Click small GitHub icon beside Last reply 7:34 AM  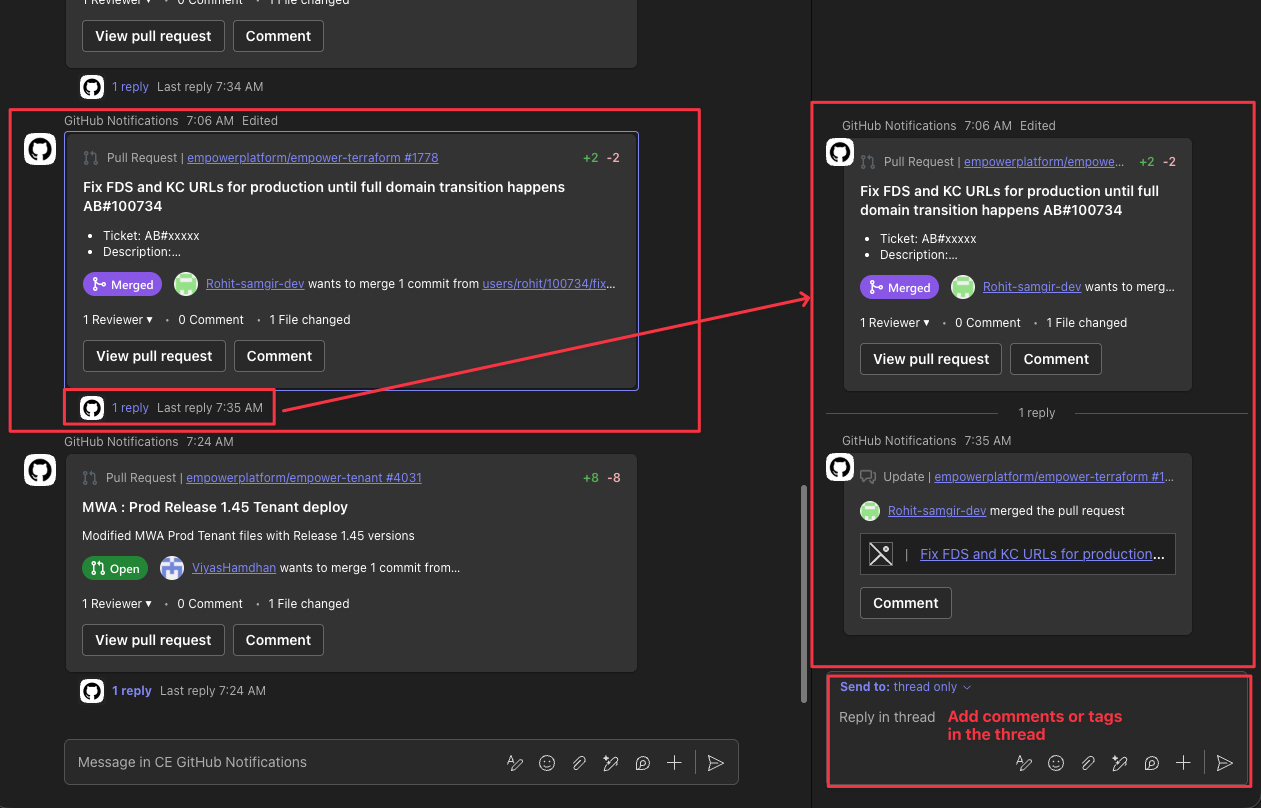(x=92, y=87)
